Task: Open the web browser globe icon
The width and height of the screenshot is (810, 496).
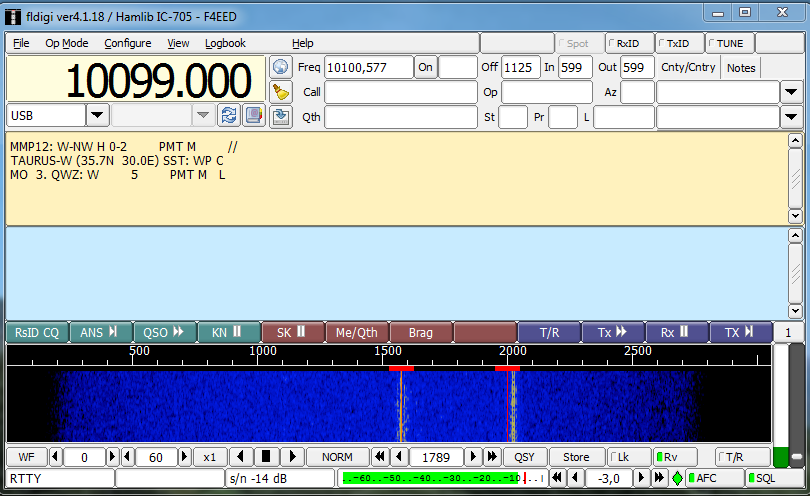Action: [281, 67]
